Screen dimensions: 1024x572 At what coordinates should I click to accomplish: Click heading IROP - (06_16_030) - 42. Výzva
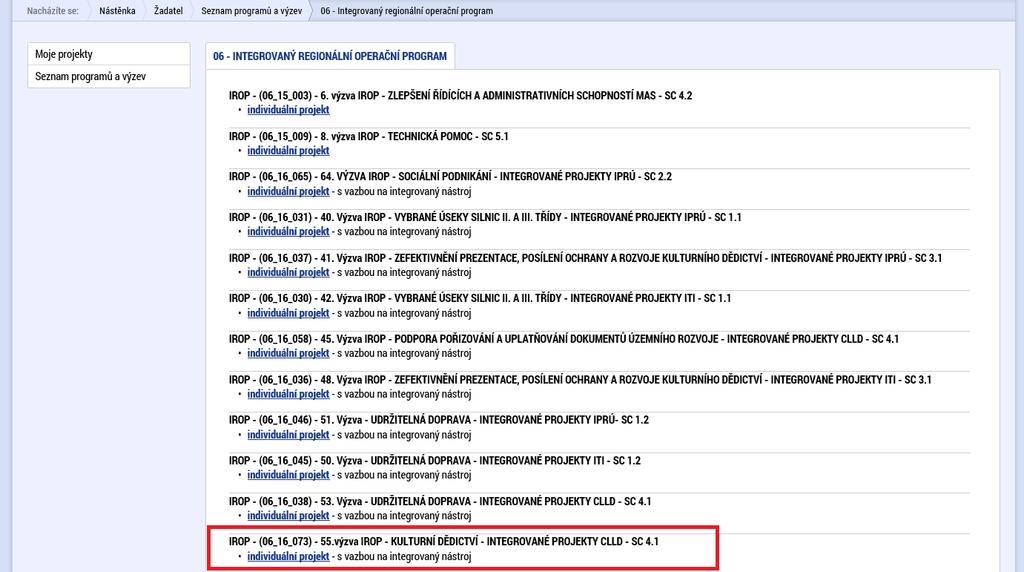click(x=480, y=298)
